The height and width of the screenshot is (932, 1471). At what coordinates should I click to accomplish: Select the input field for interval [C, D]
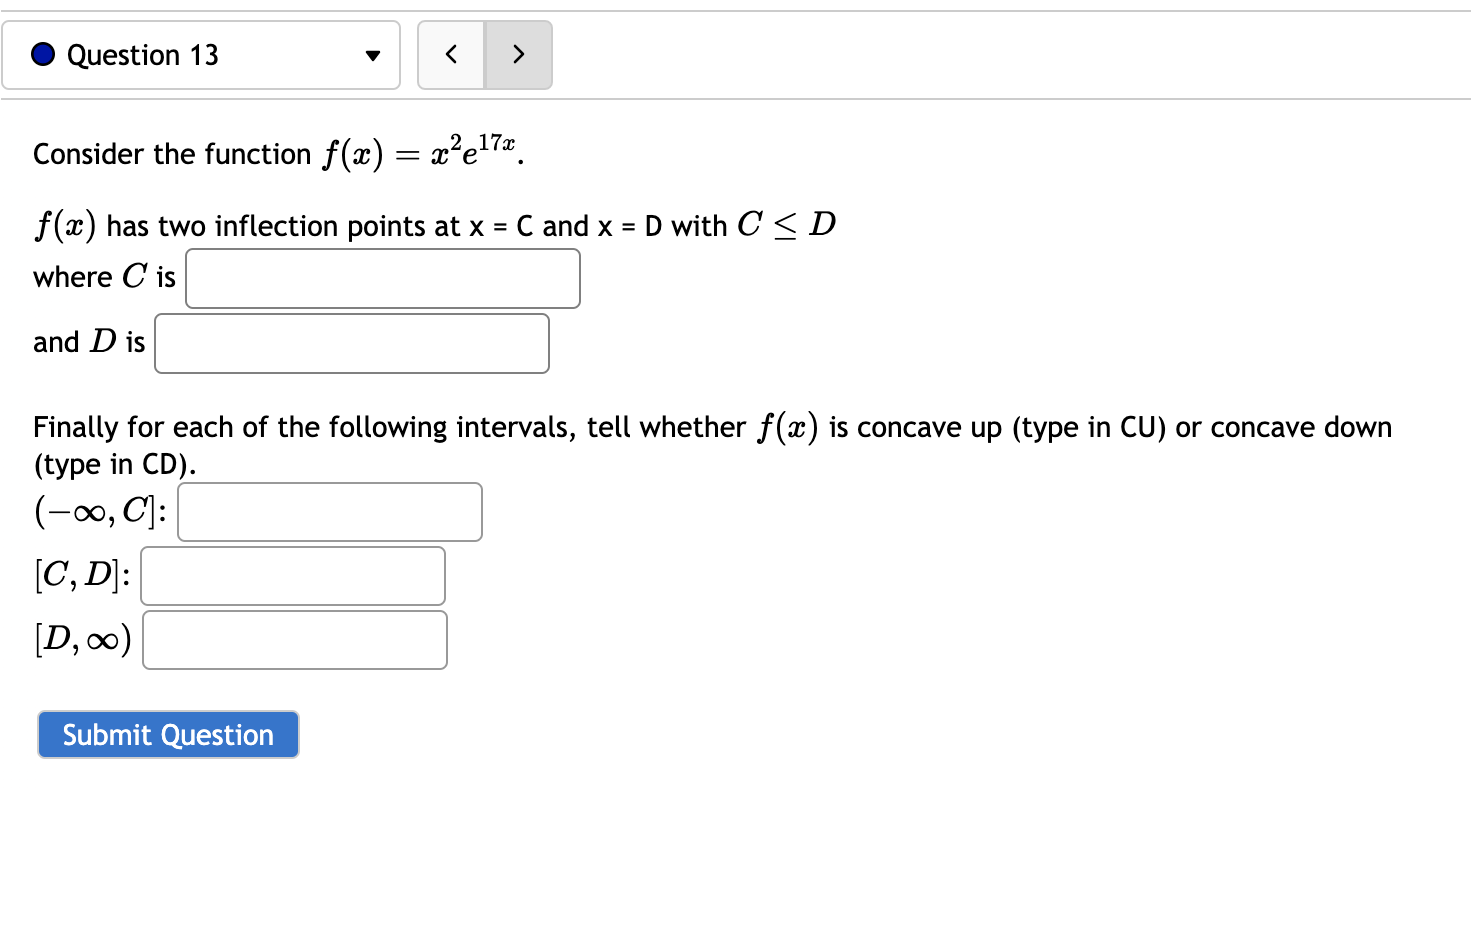click(x=292, y=576)
